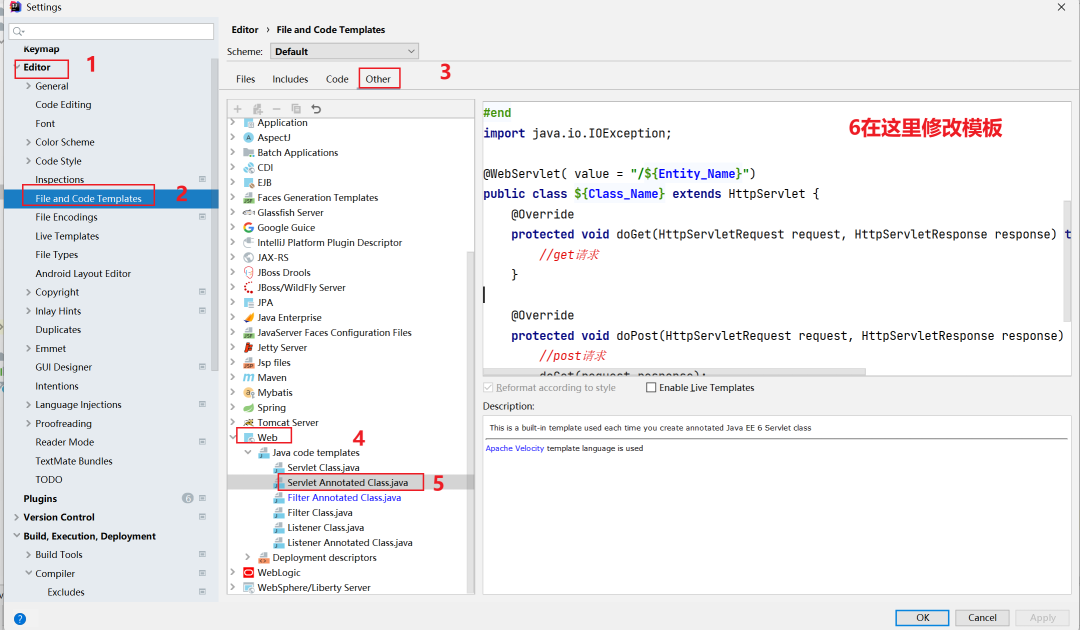The height and width of the screenshot is (630, 1080).
Task: Click the Maven icon in template list
Action: coord(248,378)
